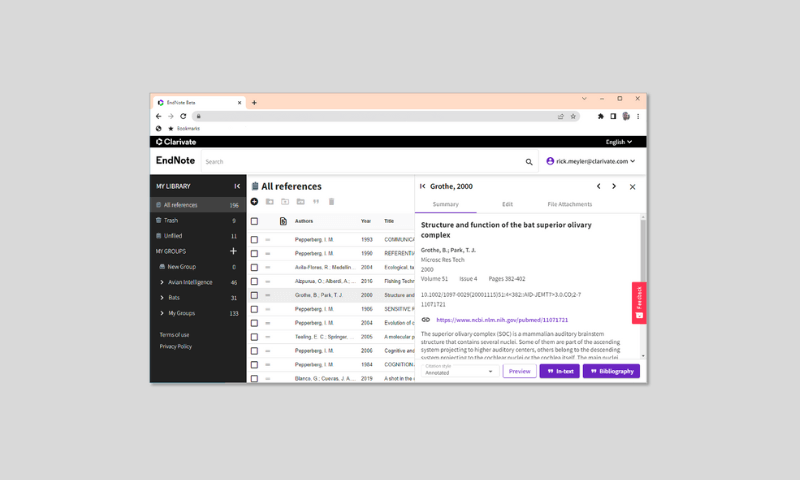Open the browser tab search chevron
The image size is (800, 480).
click(584, 98)
